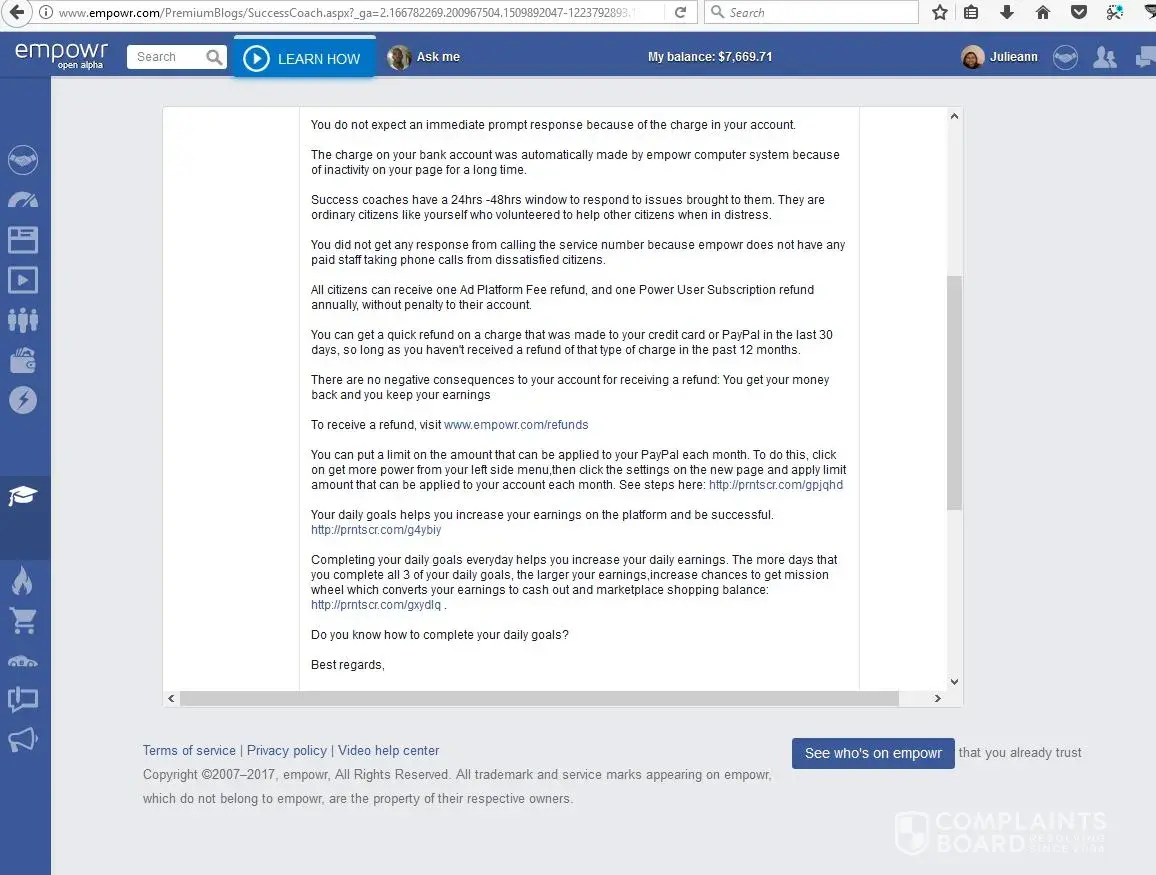
Task: Open sidebar car icon
Action: (23, 660)
